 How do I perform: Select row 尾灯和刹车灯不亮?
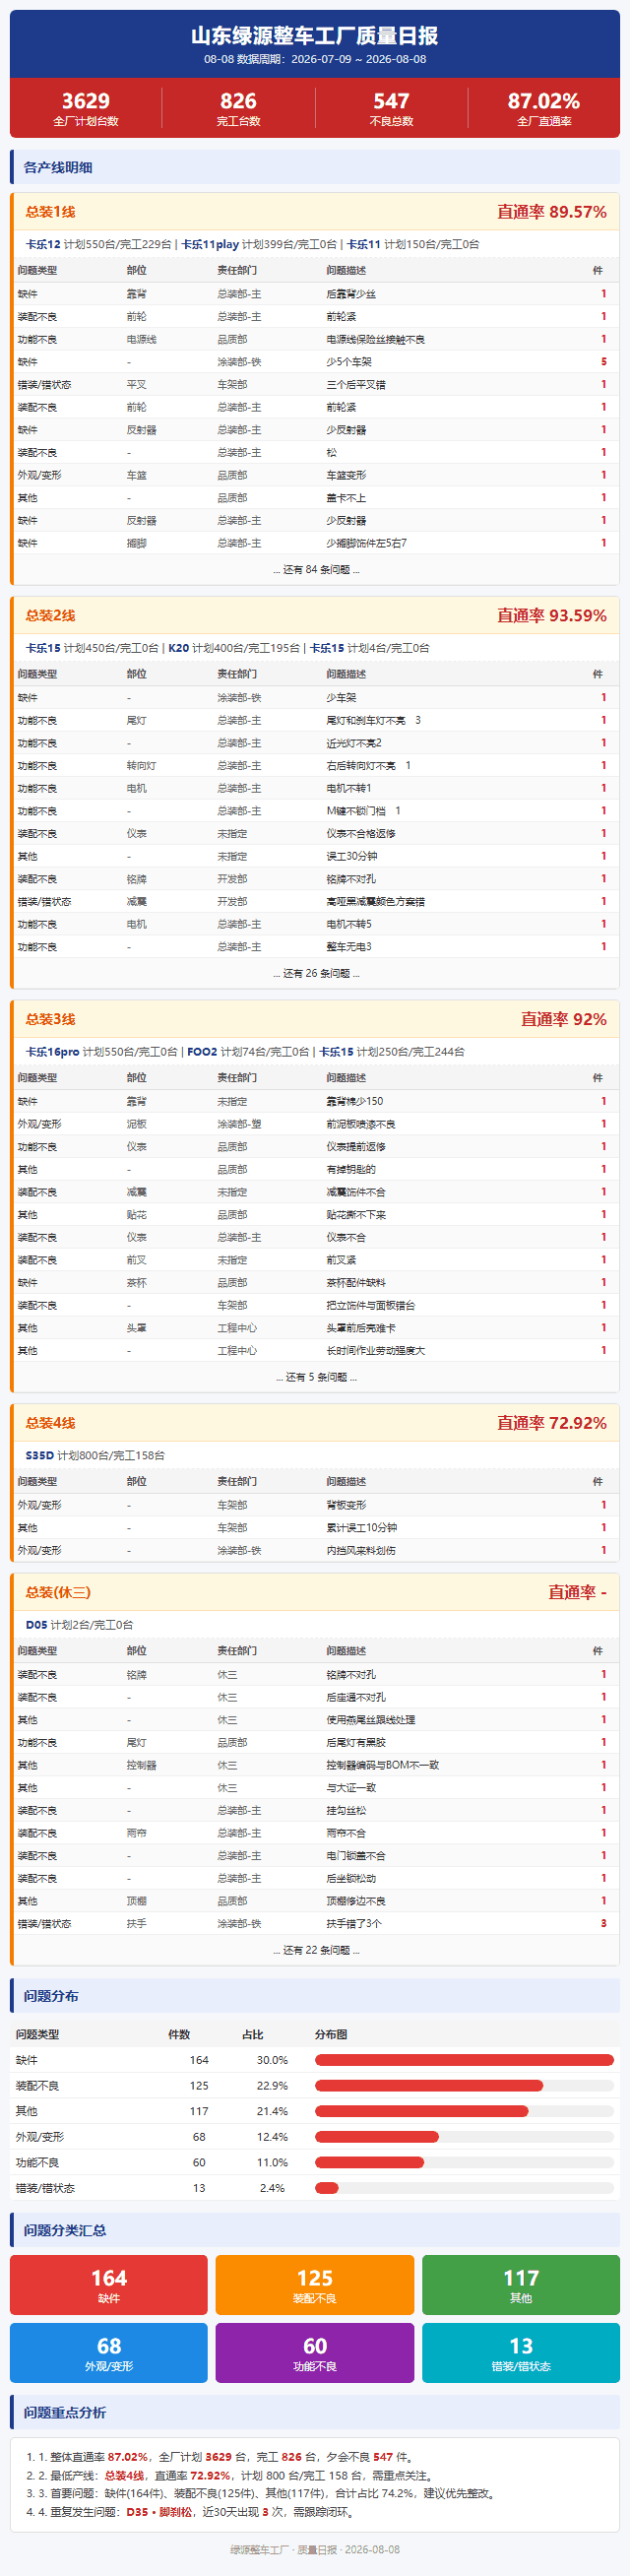(x=315, y=720)
